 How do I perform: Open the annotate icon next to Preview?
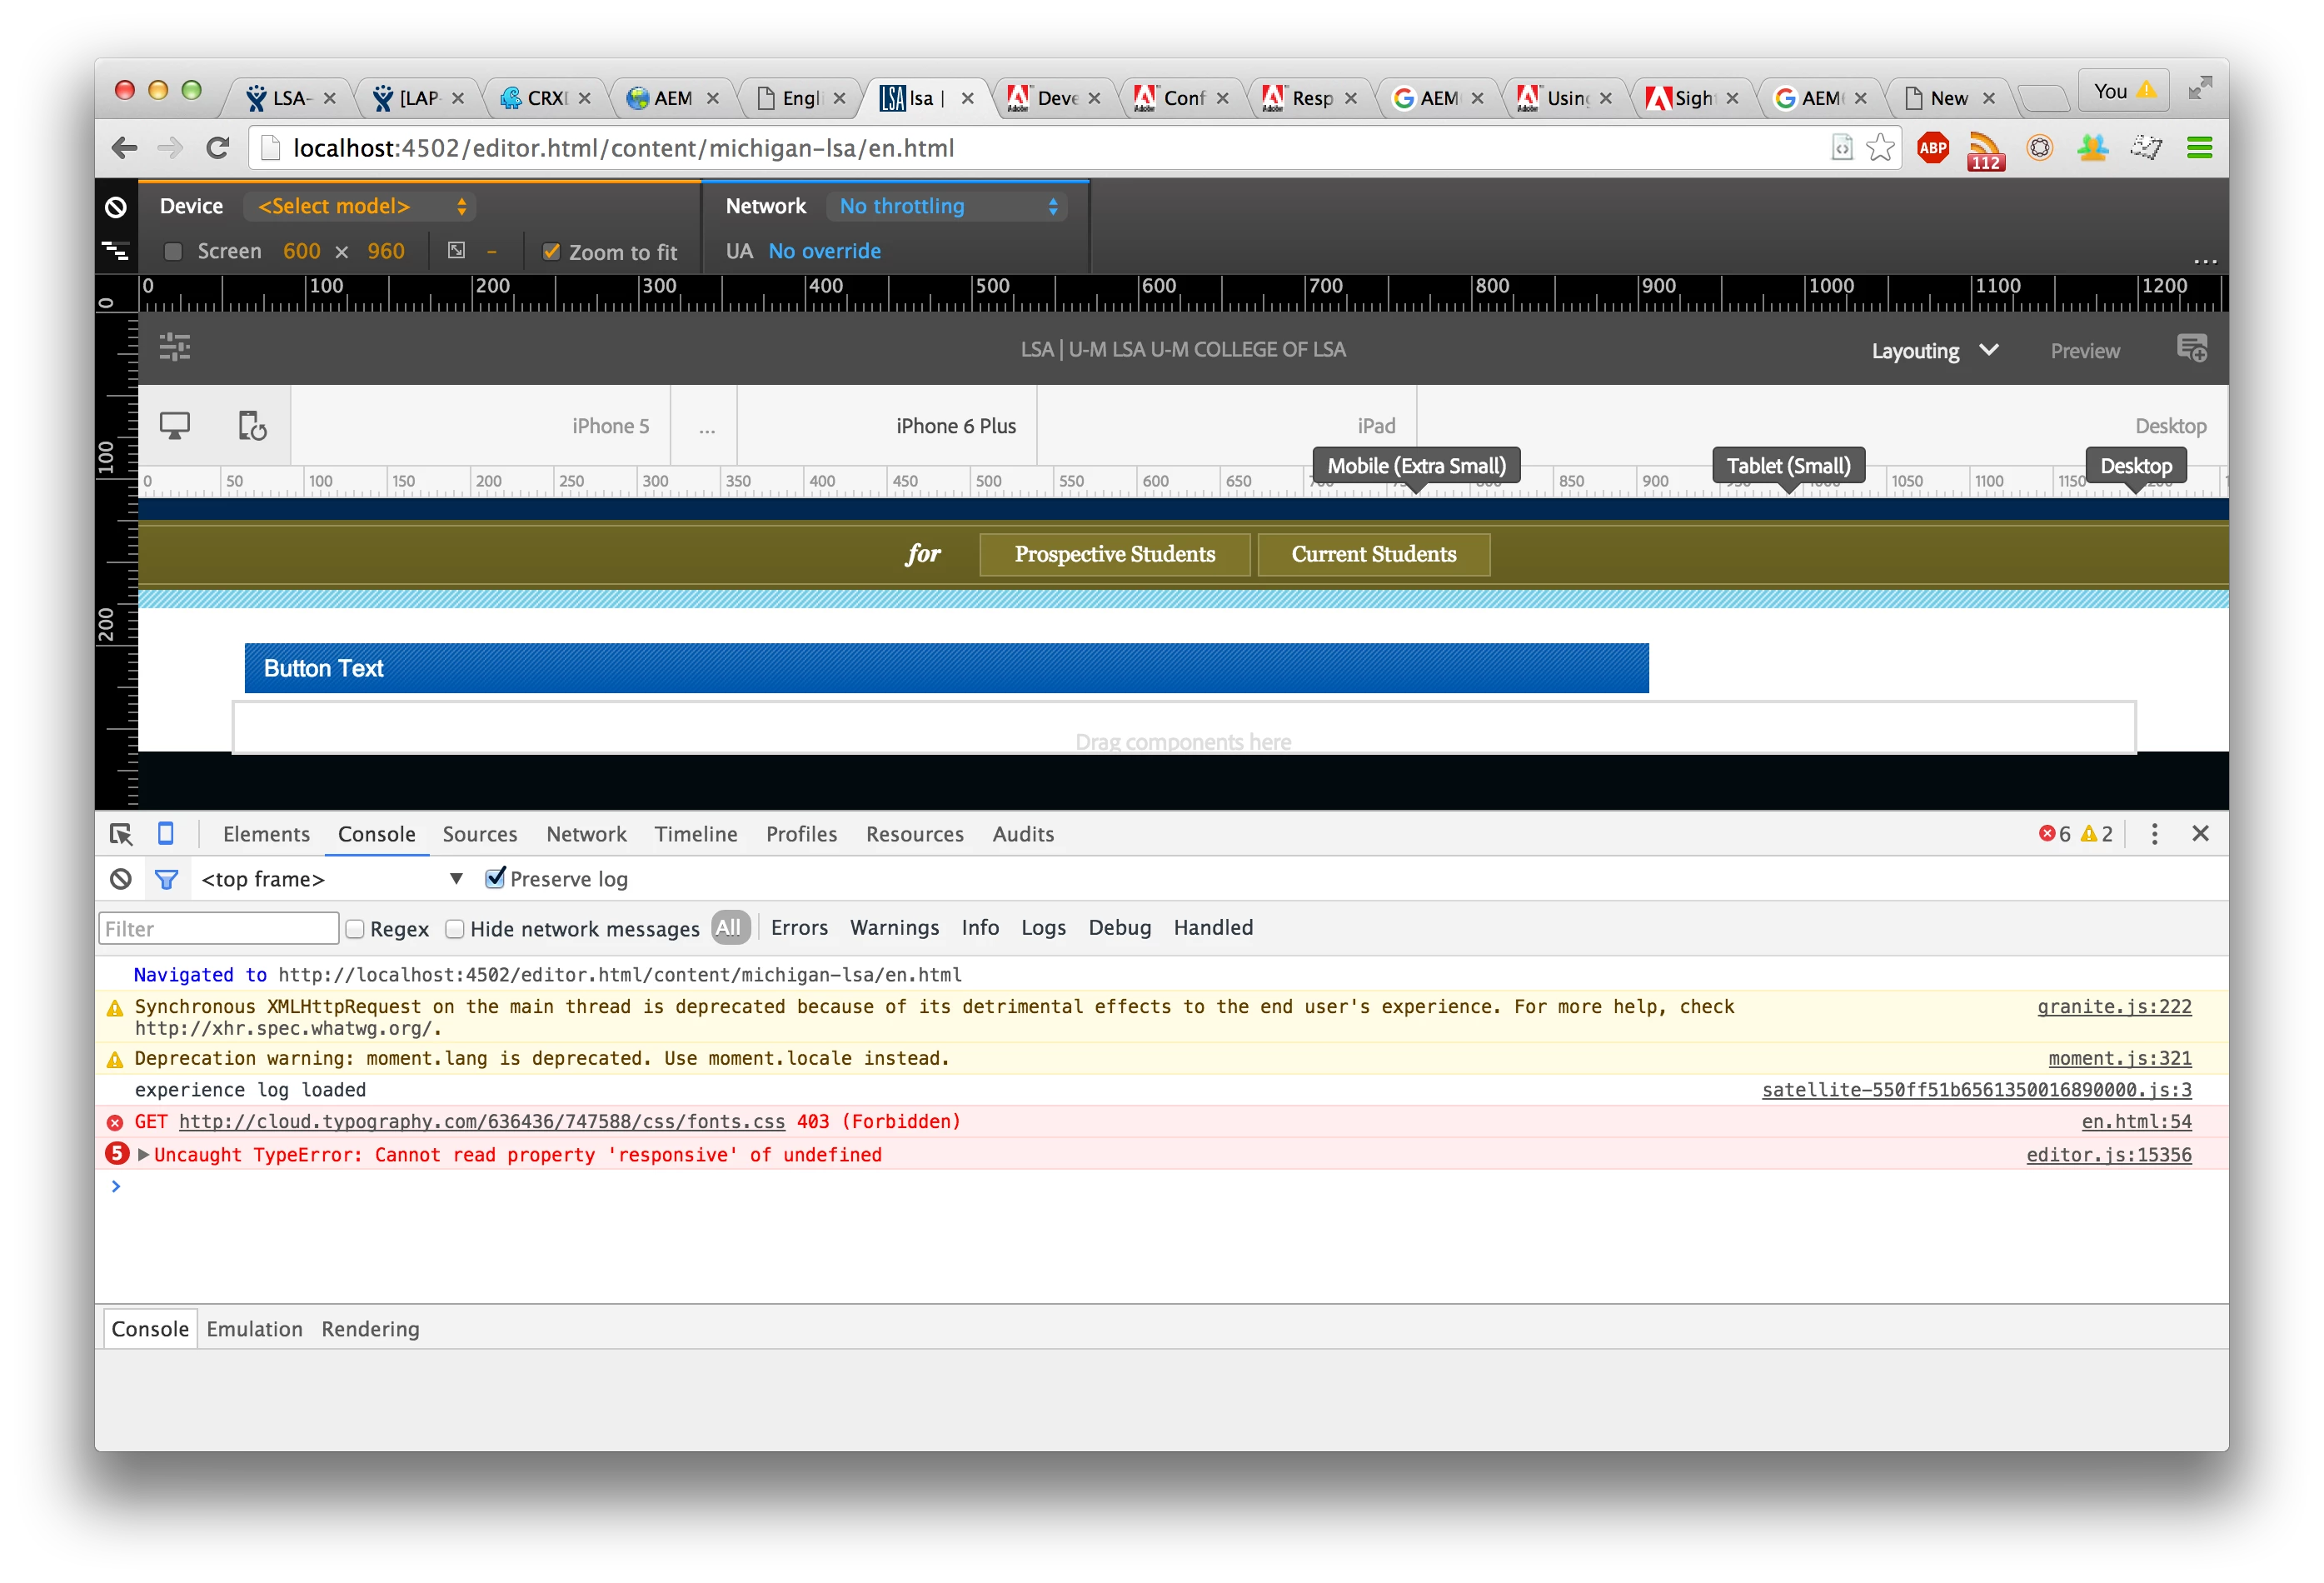pos(2191,349)
